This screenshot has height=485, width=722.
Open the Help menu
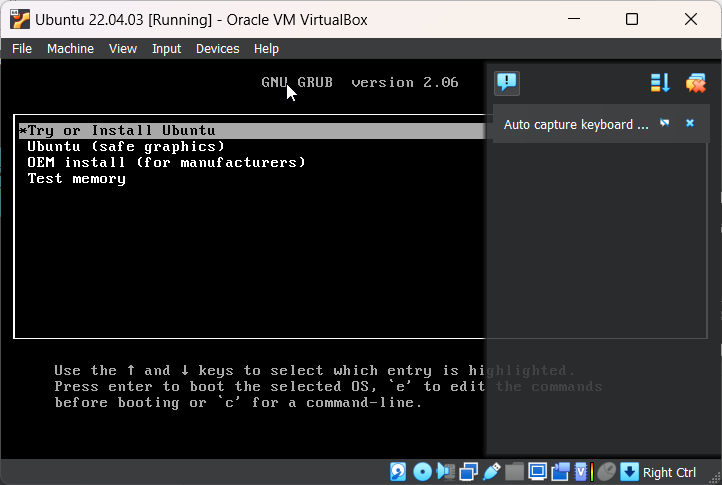click(x=266, y=48)
